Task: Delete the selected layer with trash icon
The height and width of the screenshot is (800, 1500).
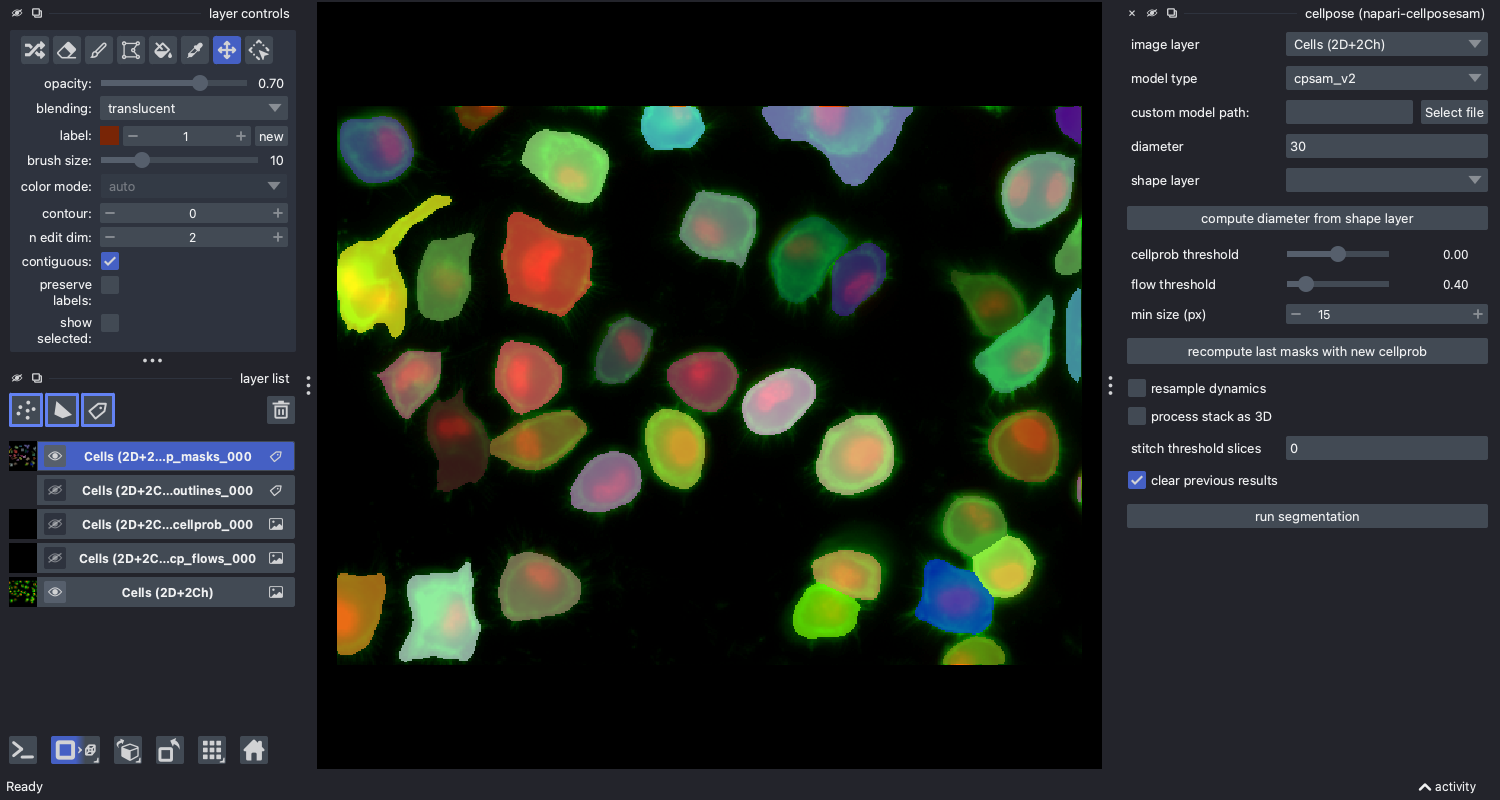Action: 281,410
